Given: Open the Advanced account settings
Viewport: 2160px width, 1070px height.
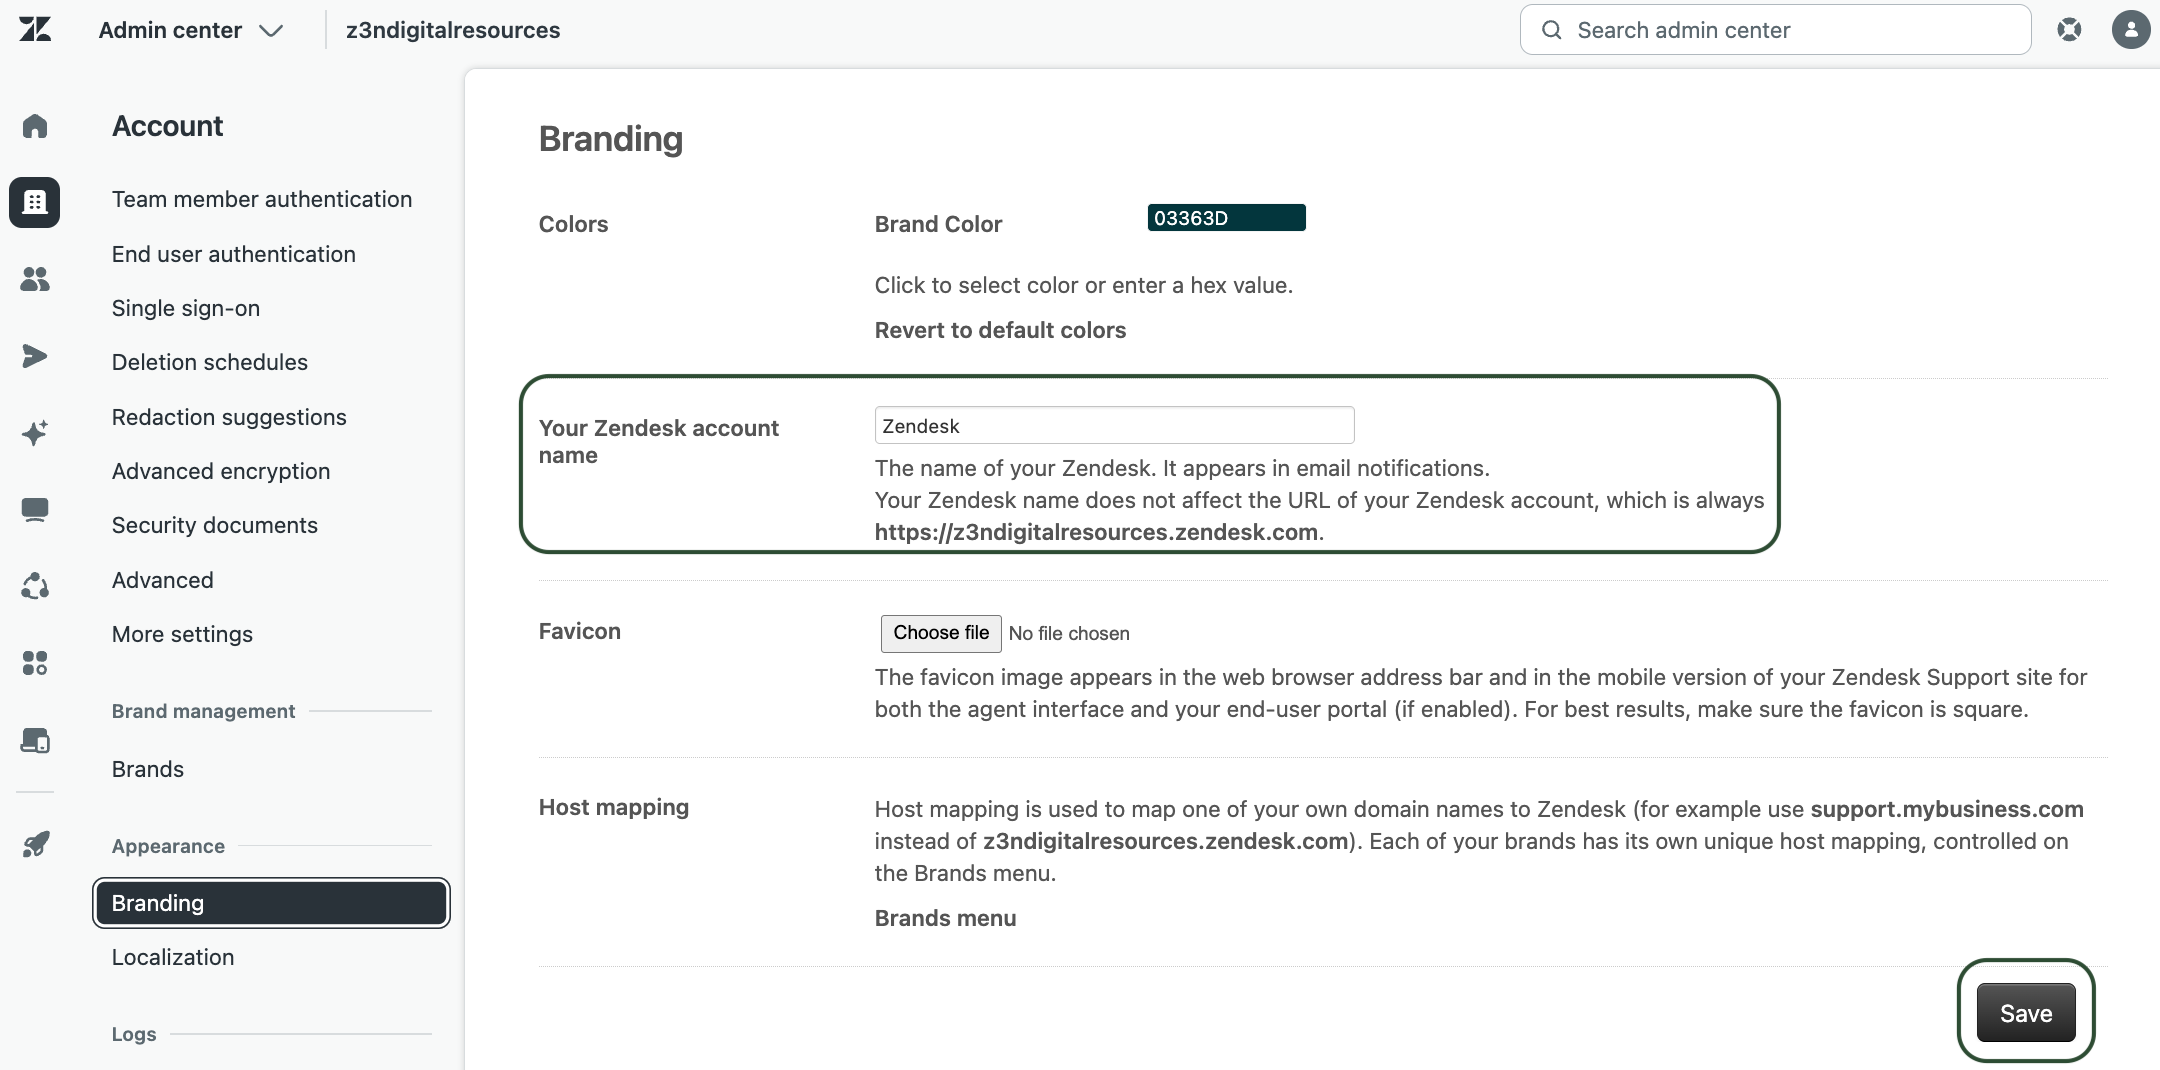Looking at the screenshot, I should coord(163,580).
